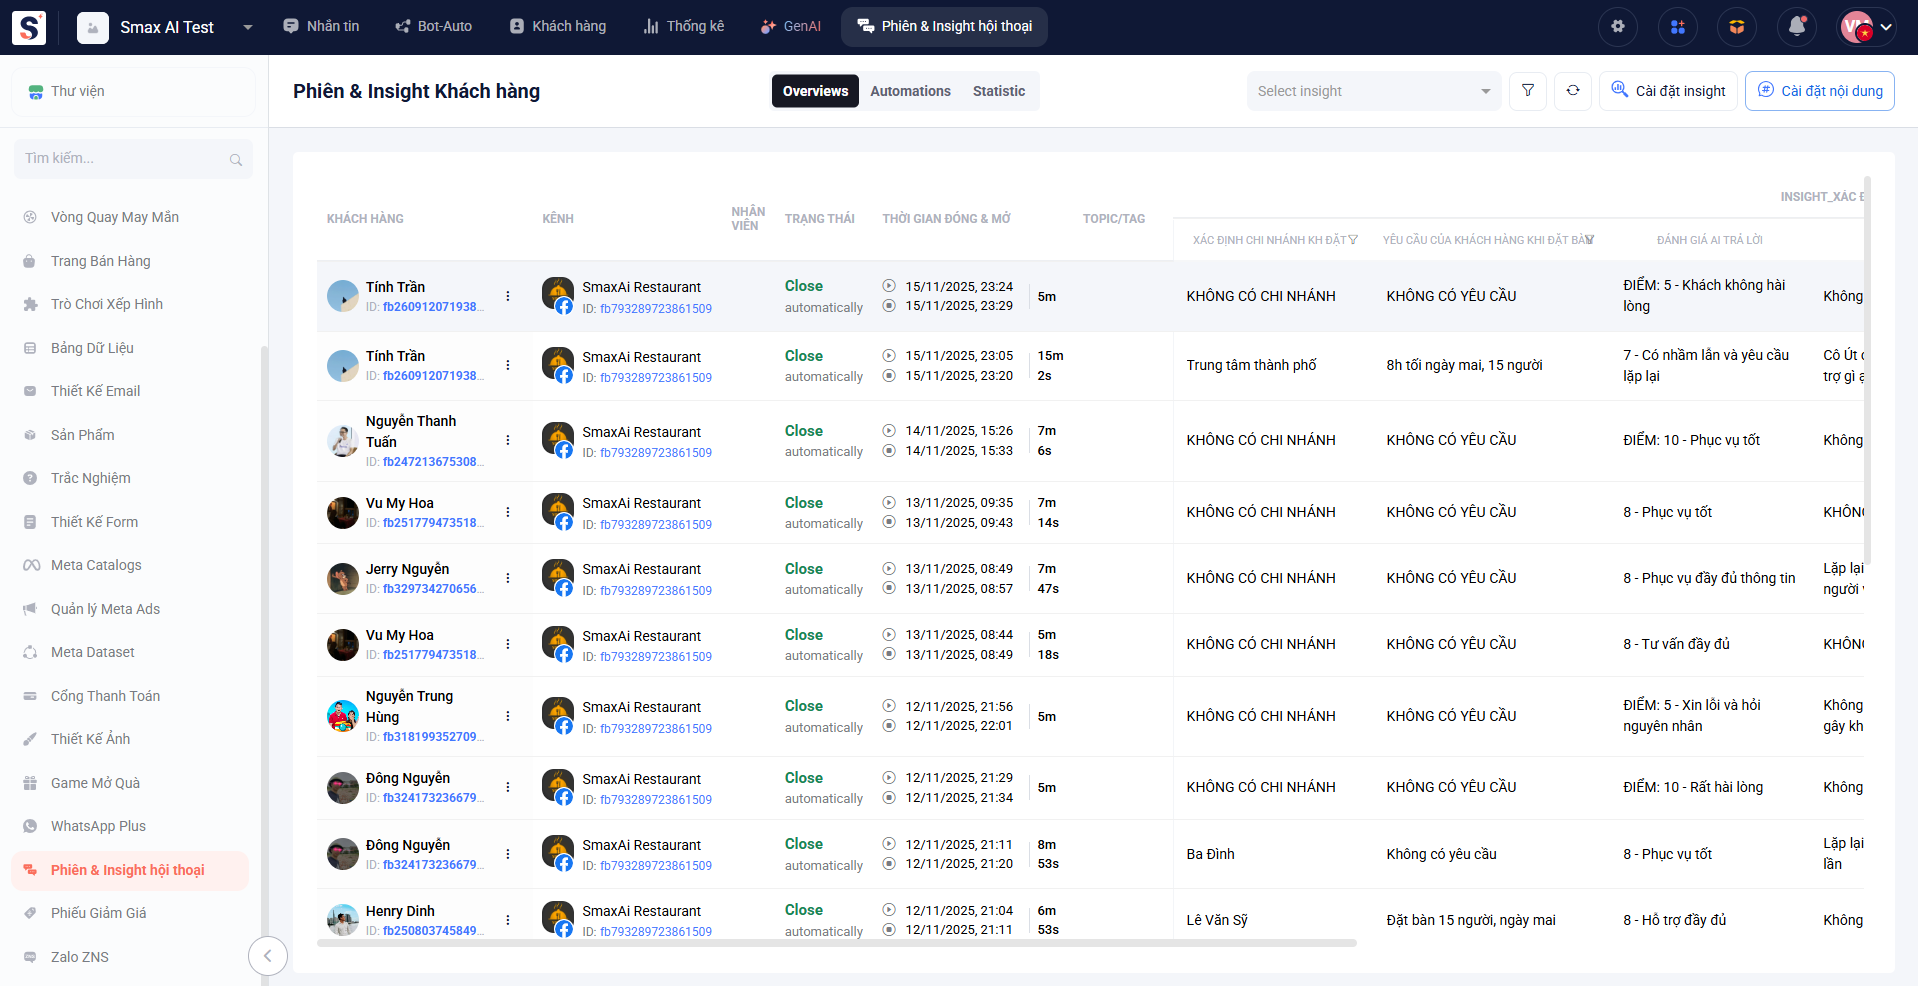This screenshot has height=986, width=1918.
Task: Click the filter funnel icon button
Action: 1527,91
